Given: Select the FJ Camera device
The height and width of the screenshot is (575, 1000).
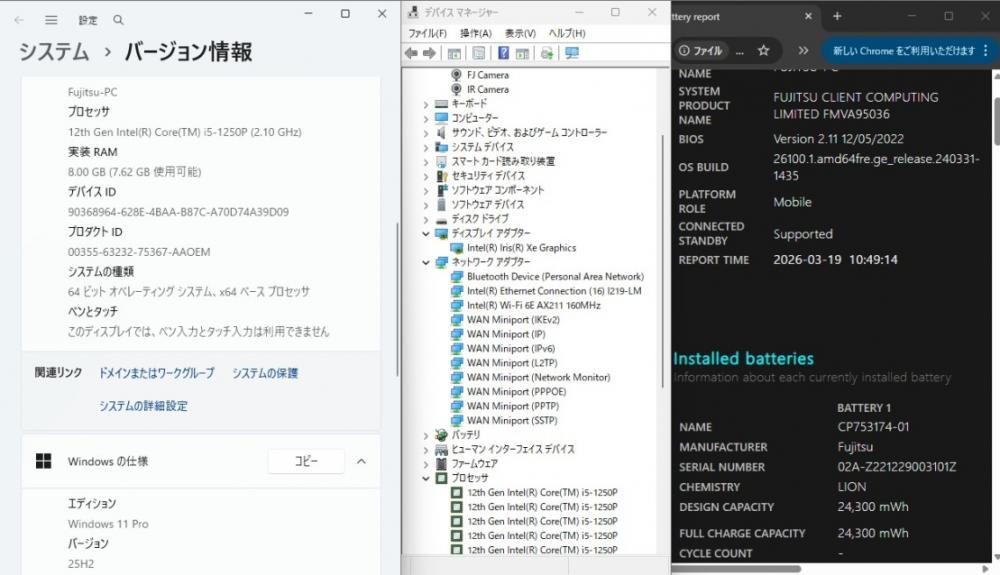Looking at the screenshot, I should pyautogui.click(x=488, y=75).
